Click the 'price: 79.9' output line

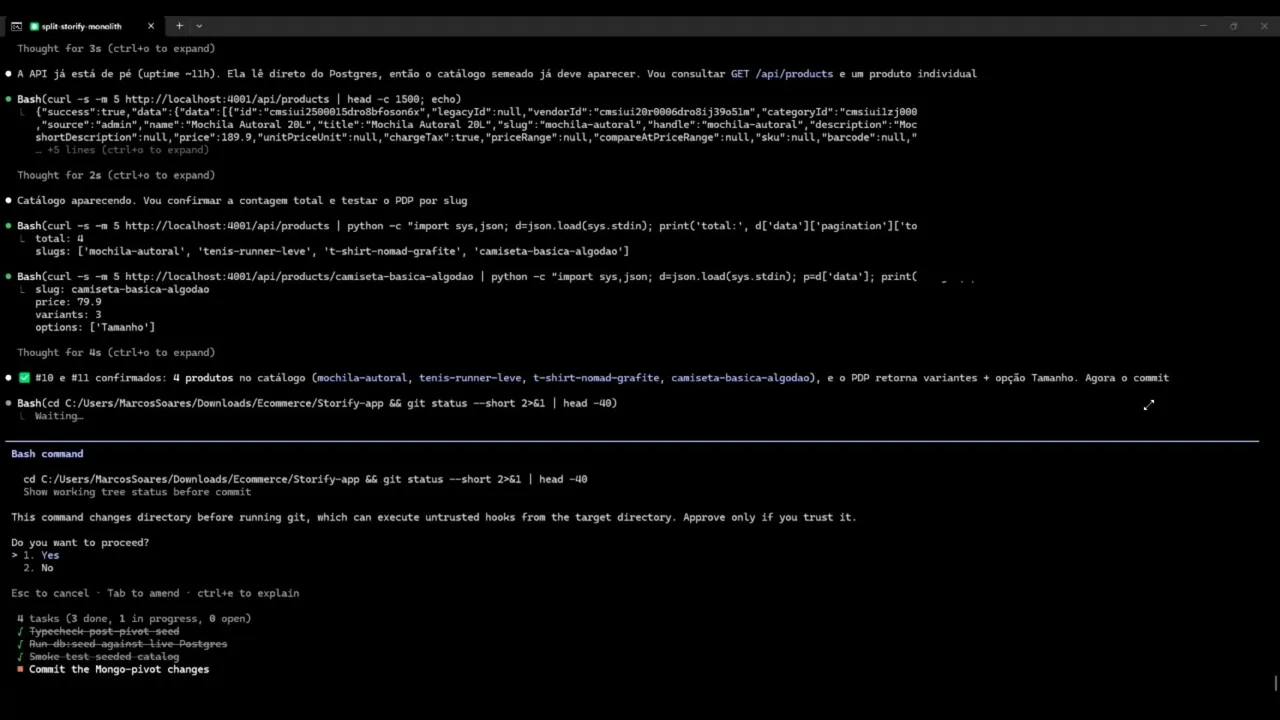68,302
